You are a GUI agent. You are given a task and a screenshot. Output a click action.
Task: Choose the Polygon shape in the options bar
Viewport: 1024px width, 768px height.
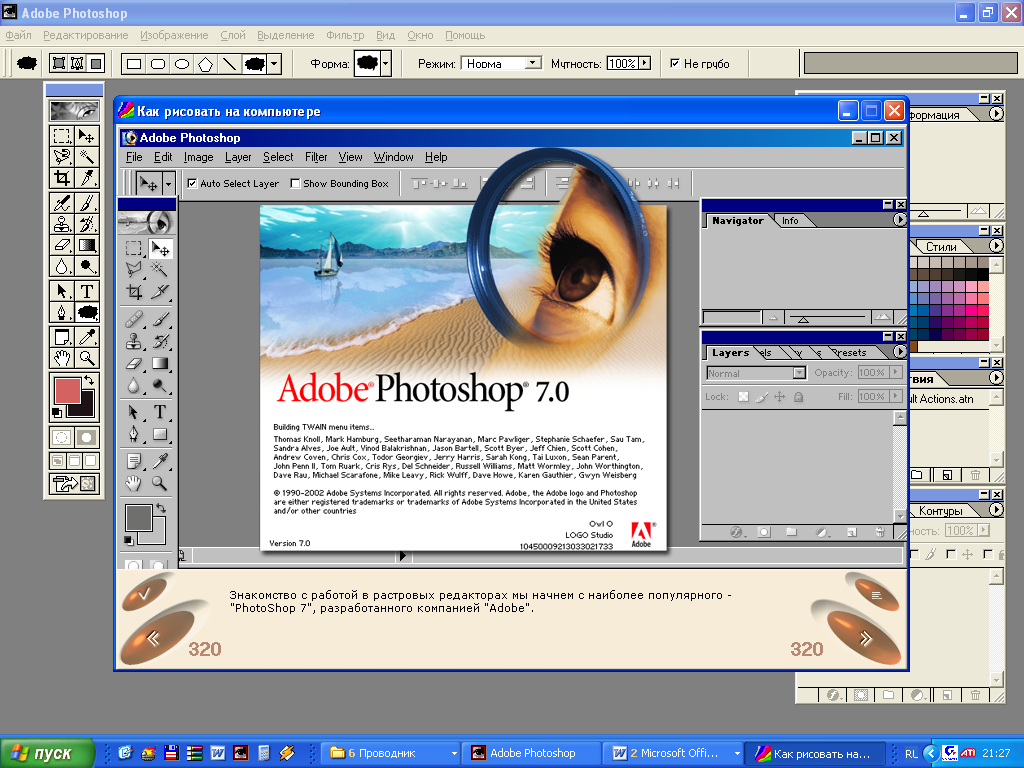tap(206, 64)
